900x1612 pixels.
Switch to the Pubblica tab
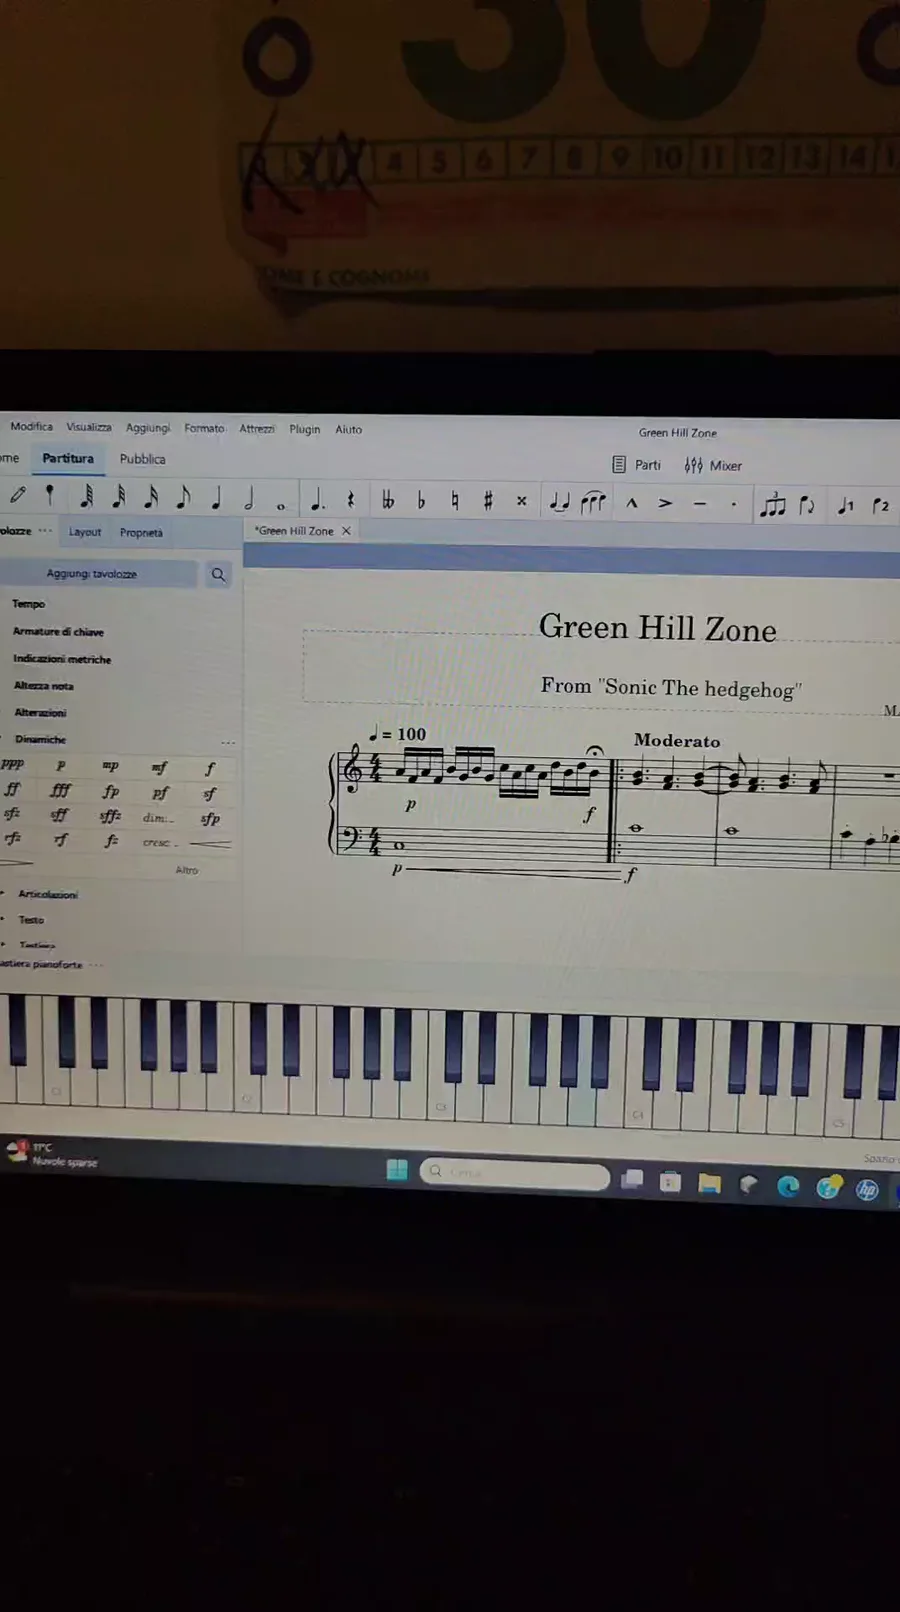click(143, 459)
